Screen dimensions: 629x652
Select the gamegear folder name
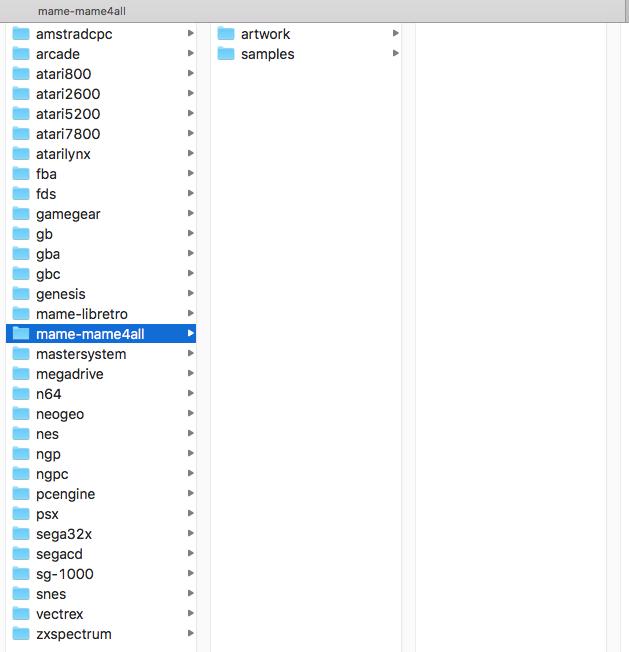click(x=68, y=215)
